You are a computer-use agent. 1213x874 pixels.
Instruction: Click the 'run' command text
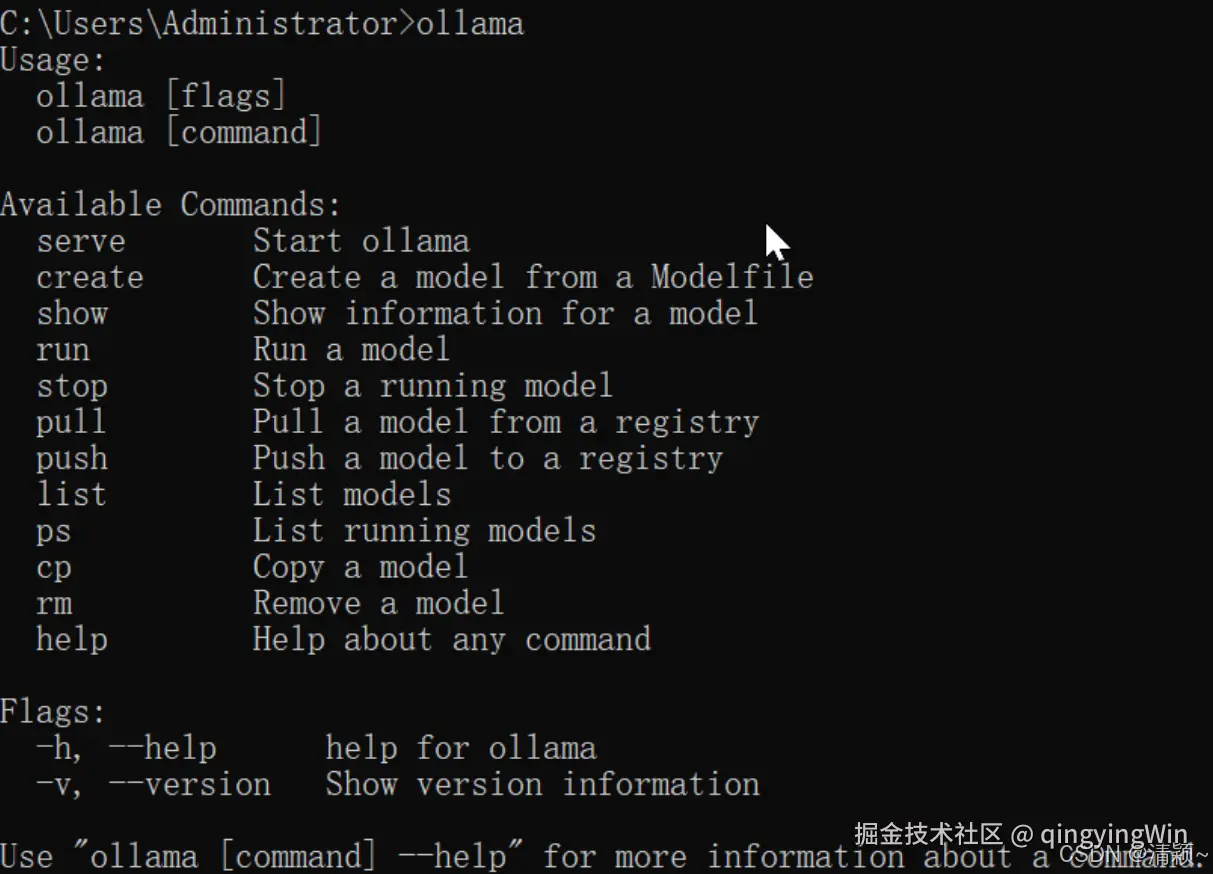(63, 350)
